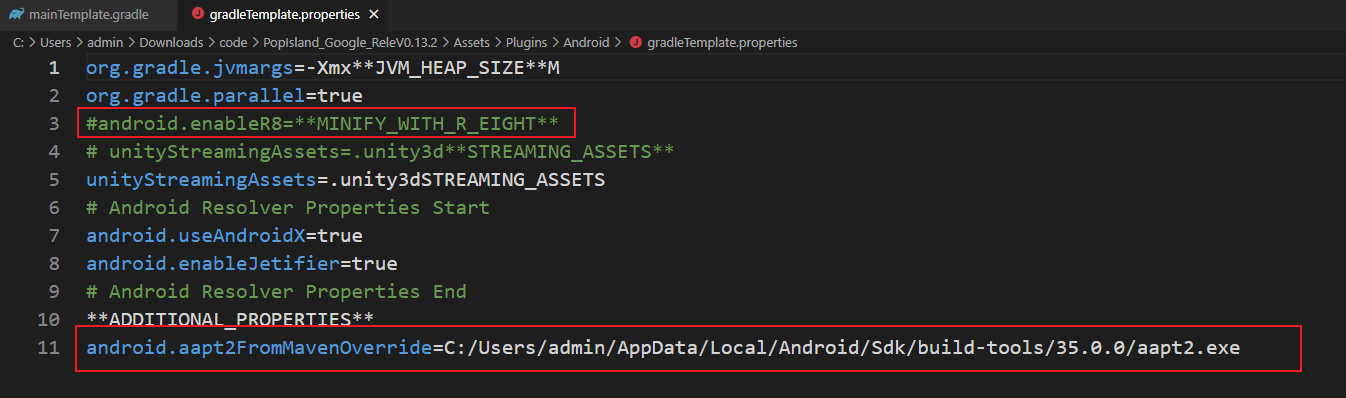The height and width of the screenshot is (398, 1346).
Task: Open the Plugins breadcrumb folder
Action: 526,42
